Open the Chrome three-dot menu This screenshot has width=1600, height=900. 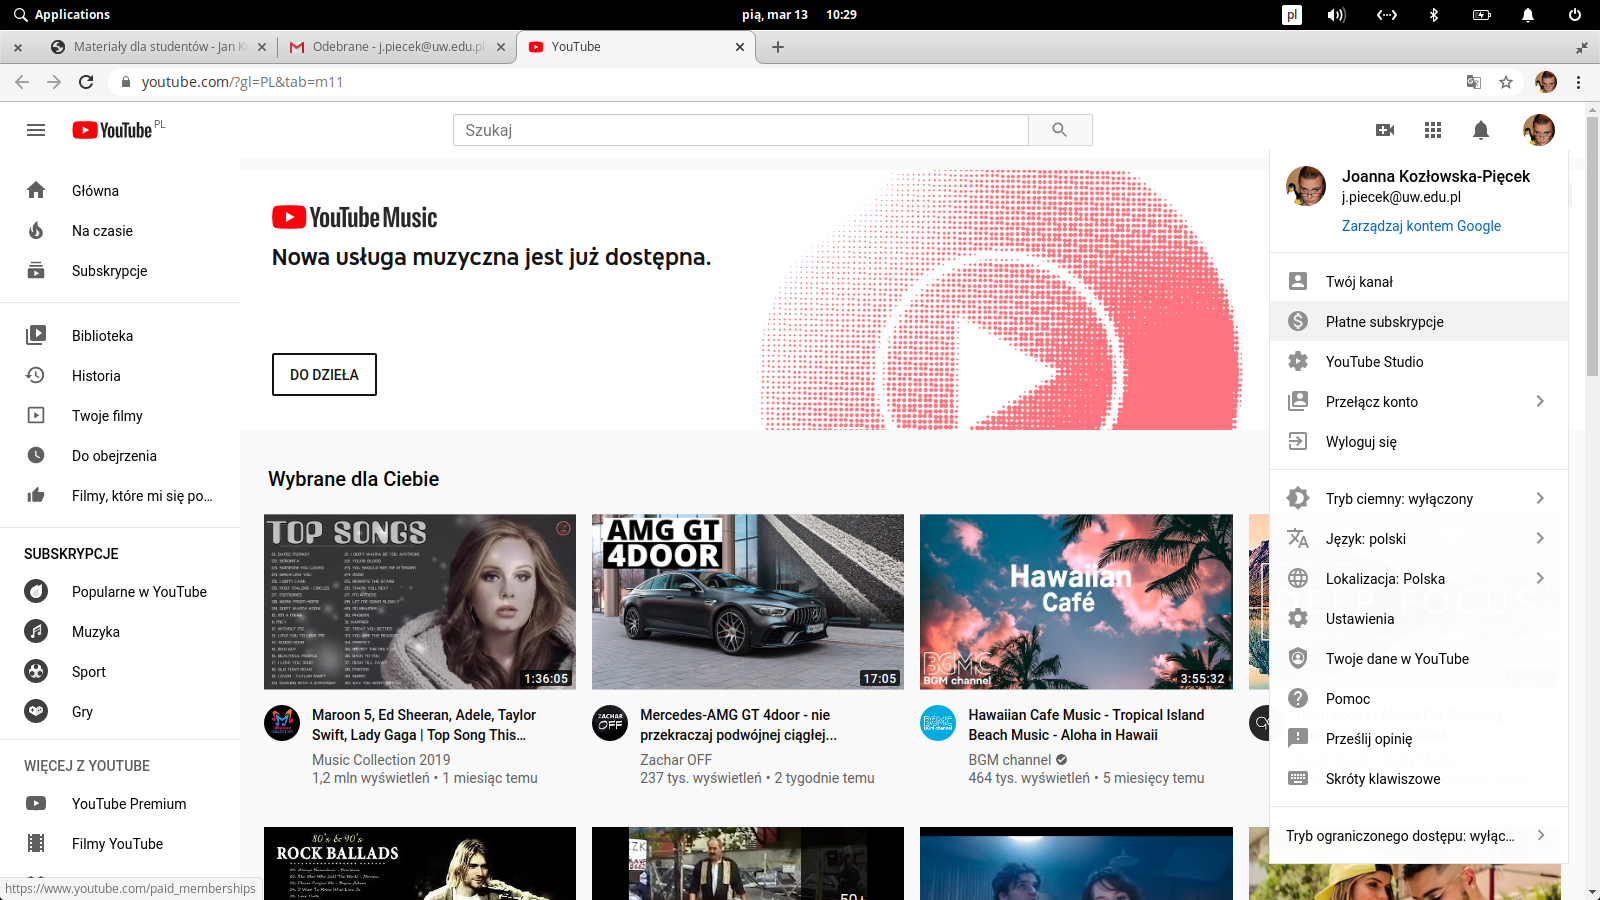1579,82
